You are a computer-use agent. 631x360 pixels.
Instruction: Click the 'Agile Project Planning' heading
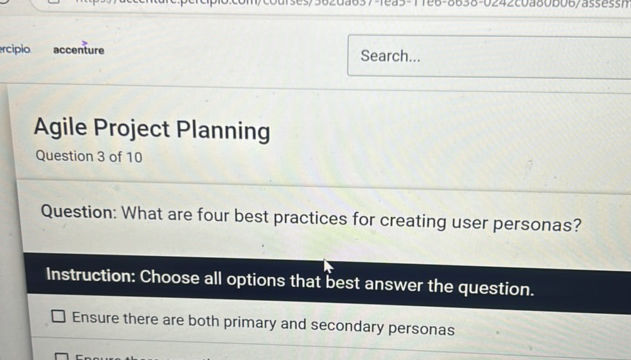tap(152, 130)
